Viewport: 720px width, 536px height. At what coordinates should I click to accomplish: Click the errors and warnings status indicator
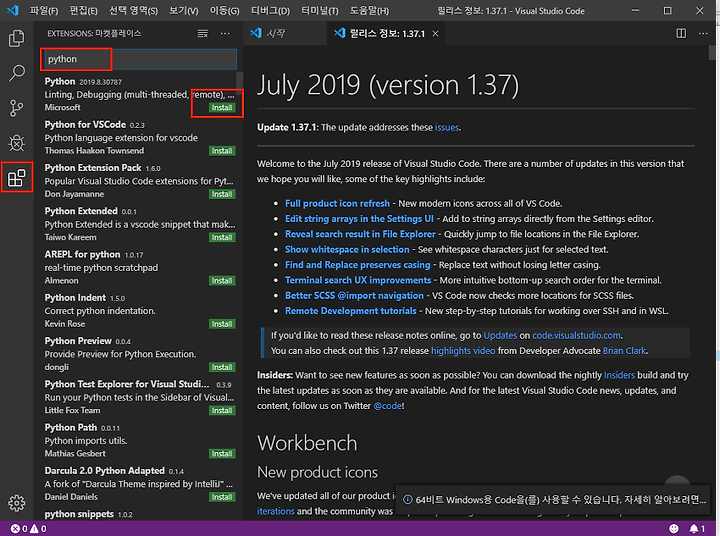point(28,529)
